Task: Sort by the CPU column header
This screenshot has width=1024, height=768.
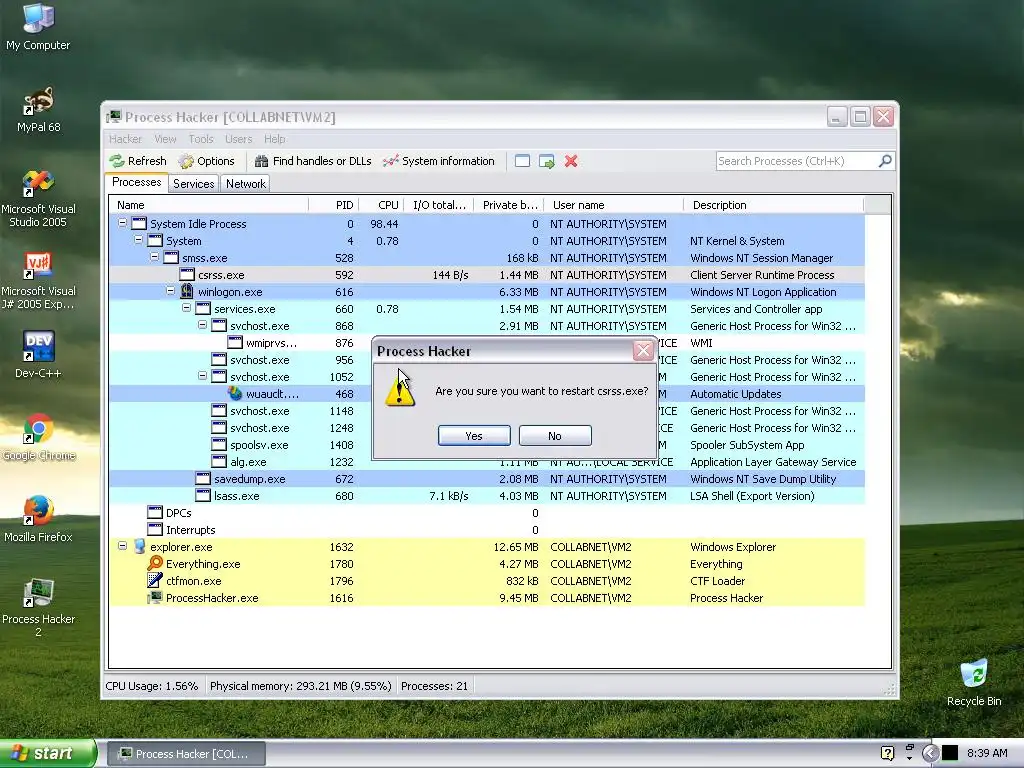Action: point(381,205)
